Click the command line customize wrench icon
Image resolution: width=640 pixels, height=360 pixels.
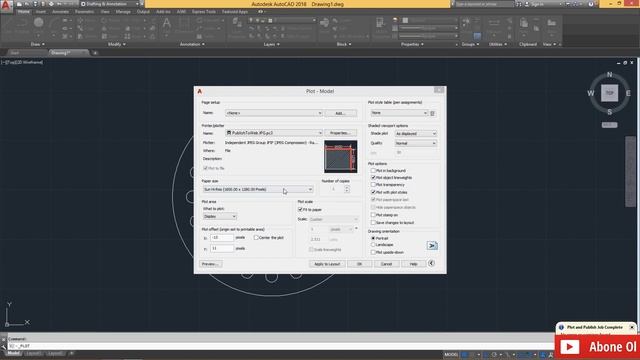pos(4,346)
